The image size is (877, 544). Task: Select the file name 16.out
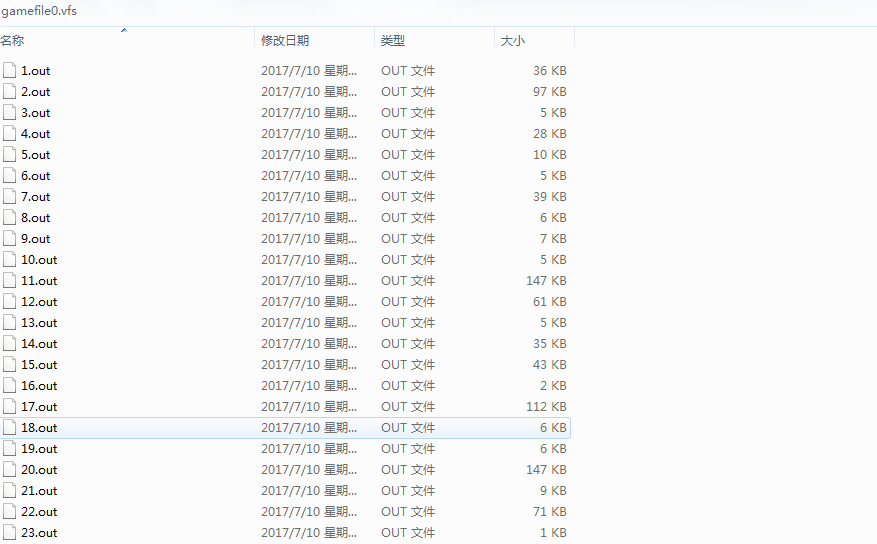click(39, 386)
